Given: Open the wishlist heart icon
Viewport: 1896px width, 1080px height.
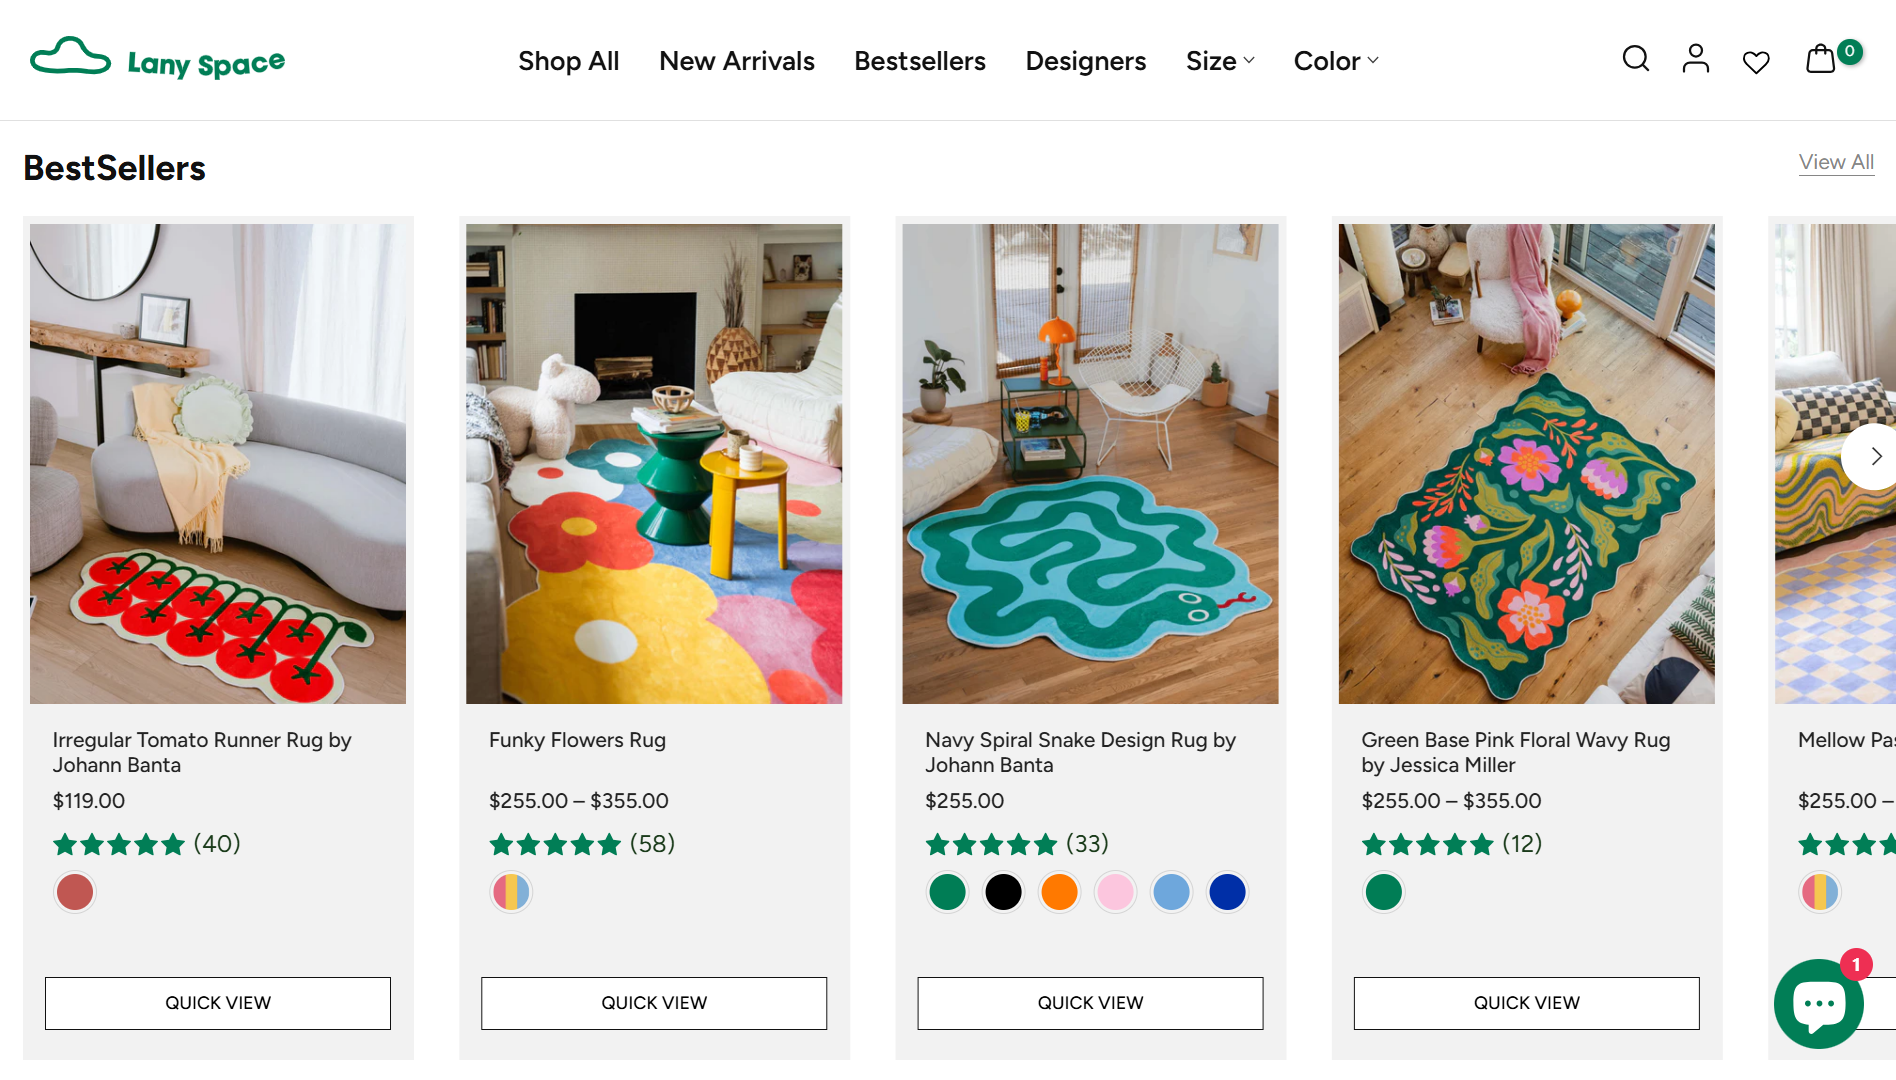Looking at the screenshot, I should tap(1756, 62).
